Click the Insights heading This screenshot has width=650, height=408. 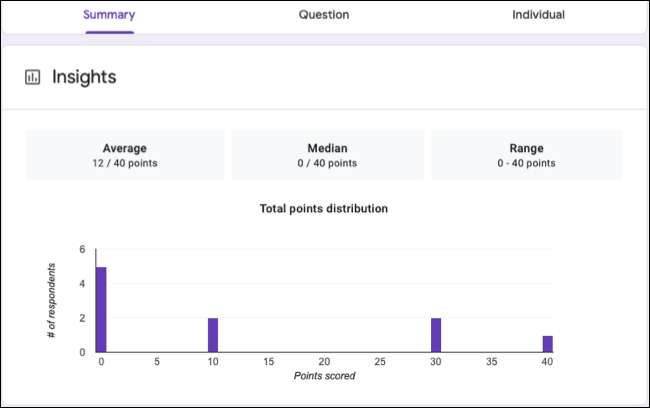coord(84,77)
